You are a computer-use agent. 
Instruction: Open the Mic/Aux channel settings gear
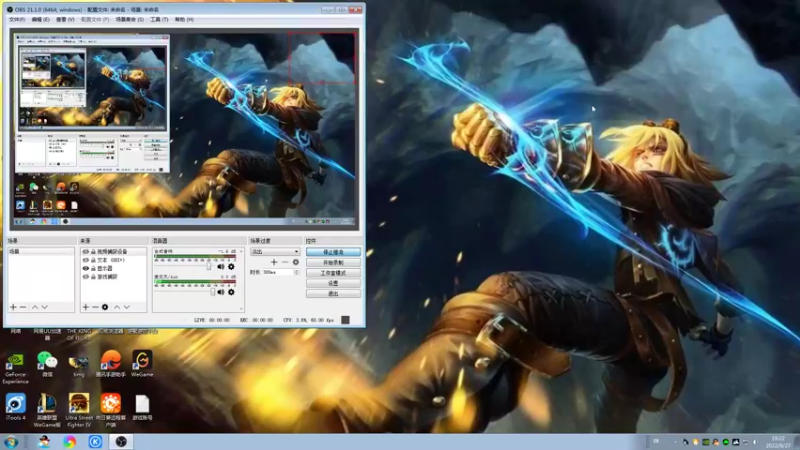click(x=231, y=292)
